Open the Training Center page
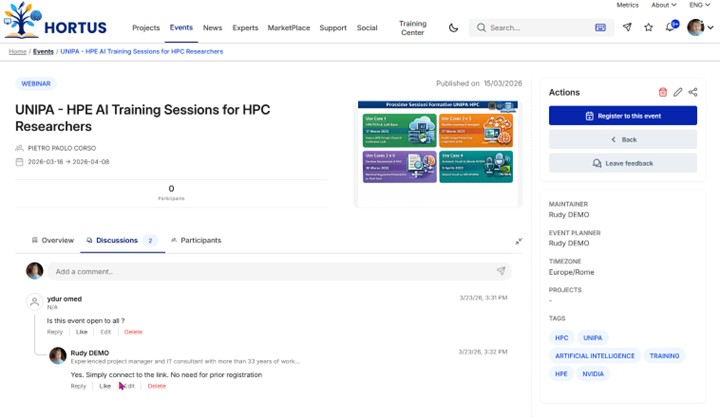This screenshot has height=417, width=720. 412,28
